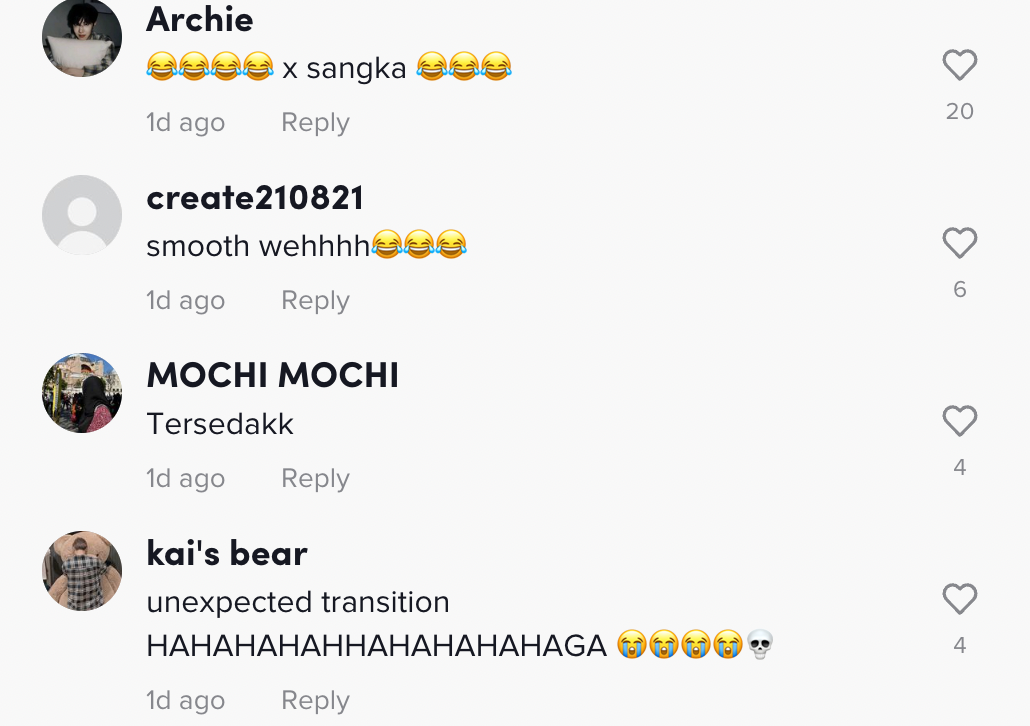This screenshot has height=726, width=1030.
Task: Open create210821's default avatar
Action: click(x=82, y=215)
